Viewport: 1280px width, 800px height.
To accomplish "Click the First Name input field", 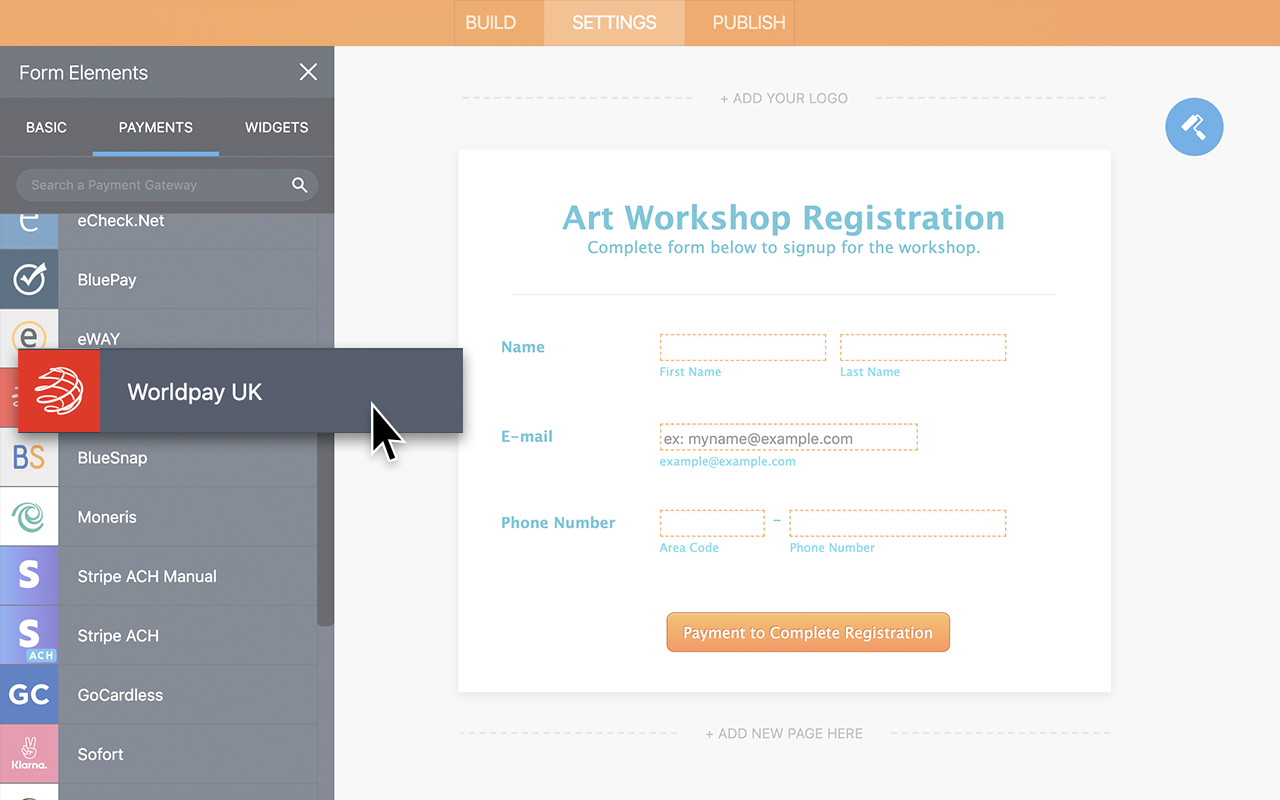I will [x=743, y=347].
